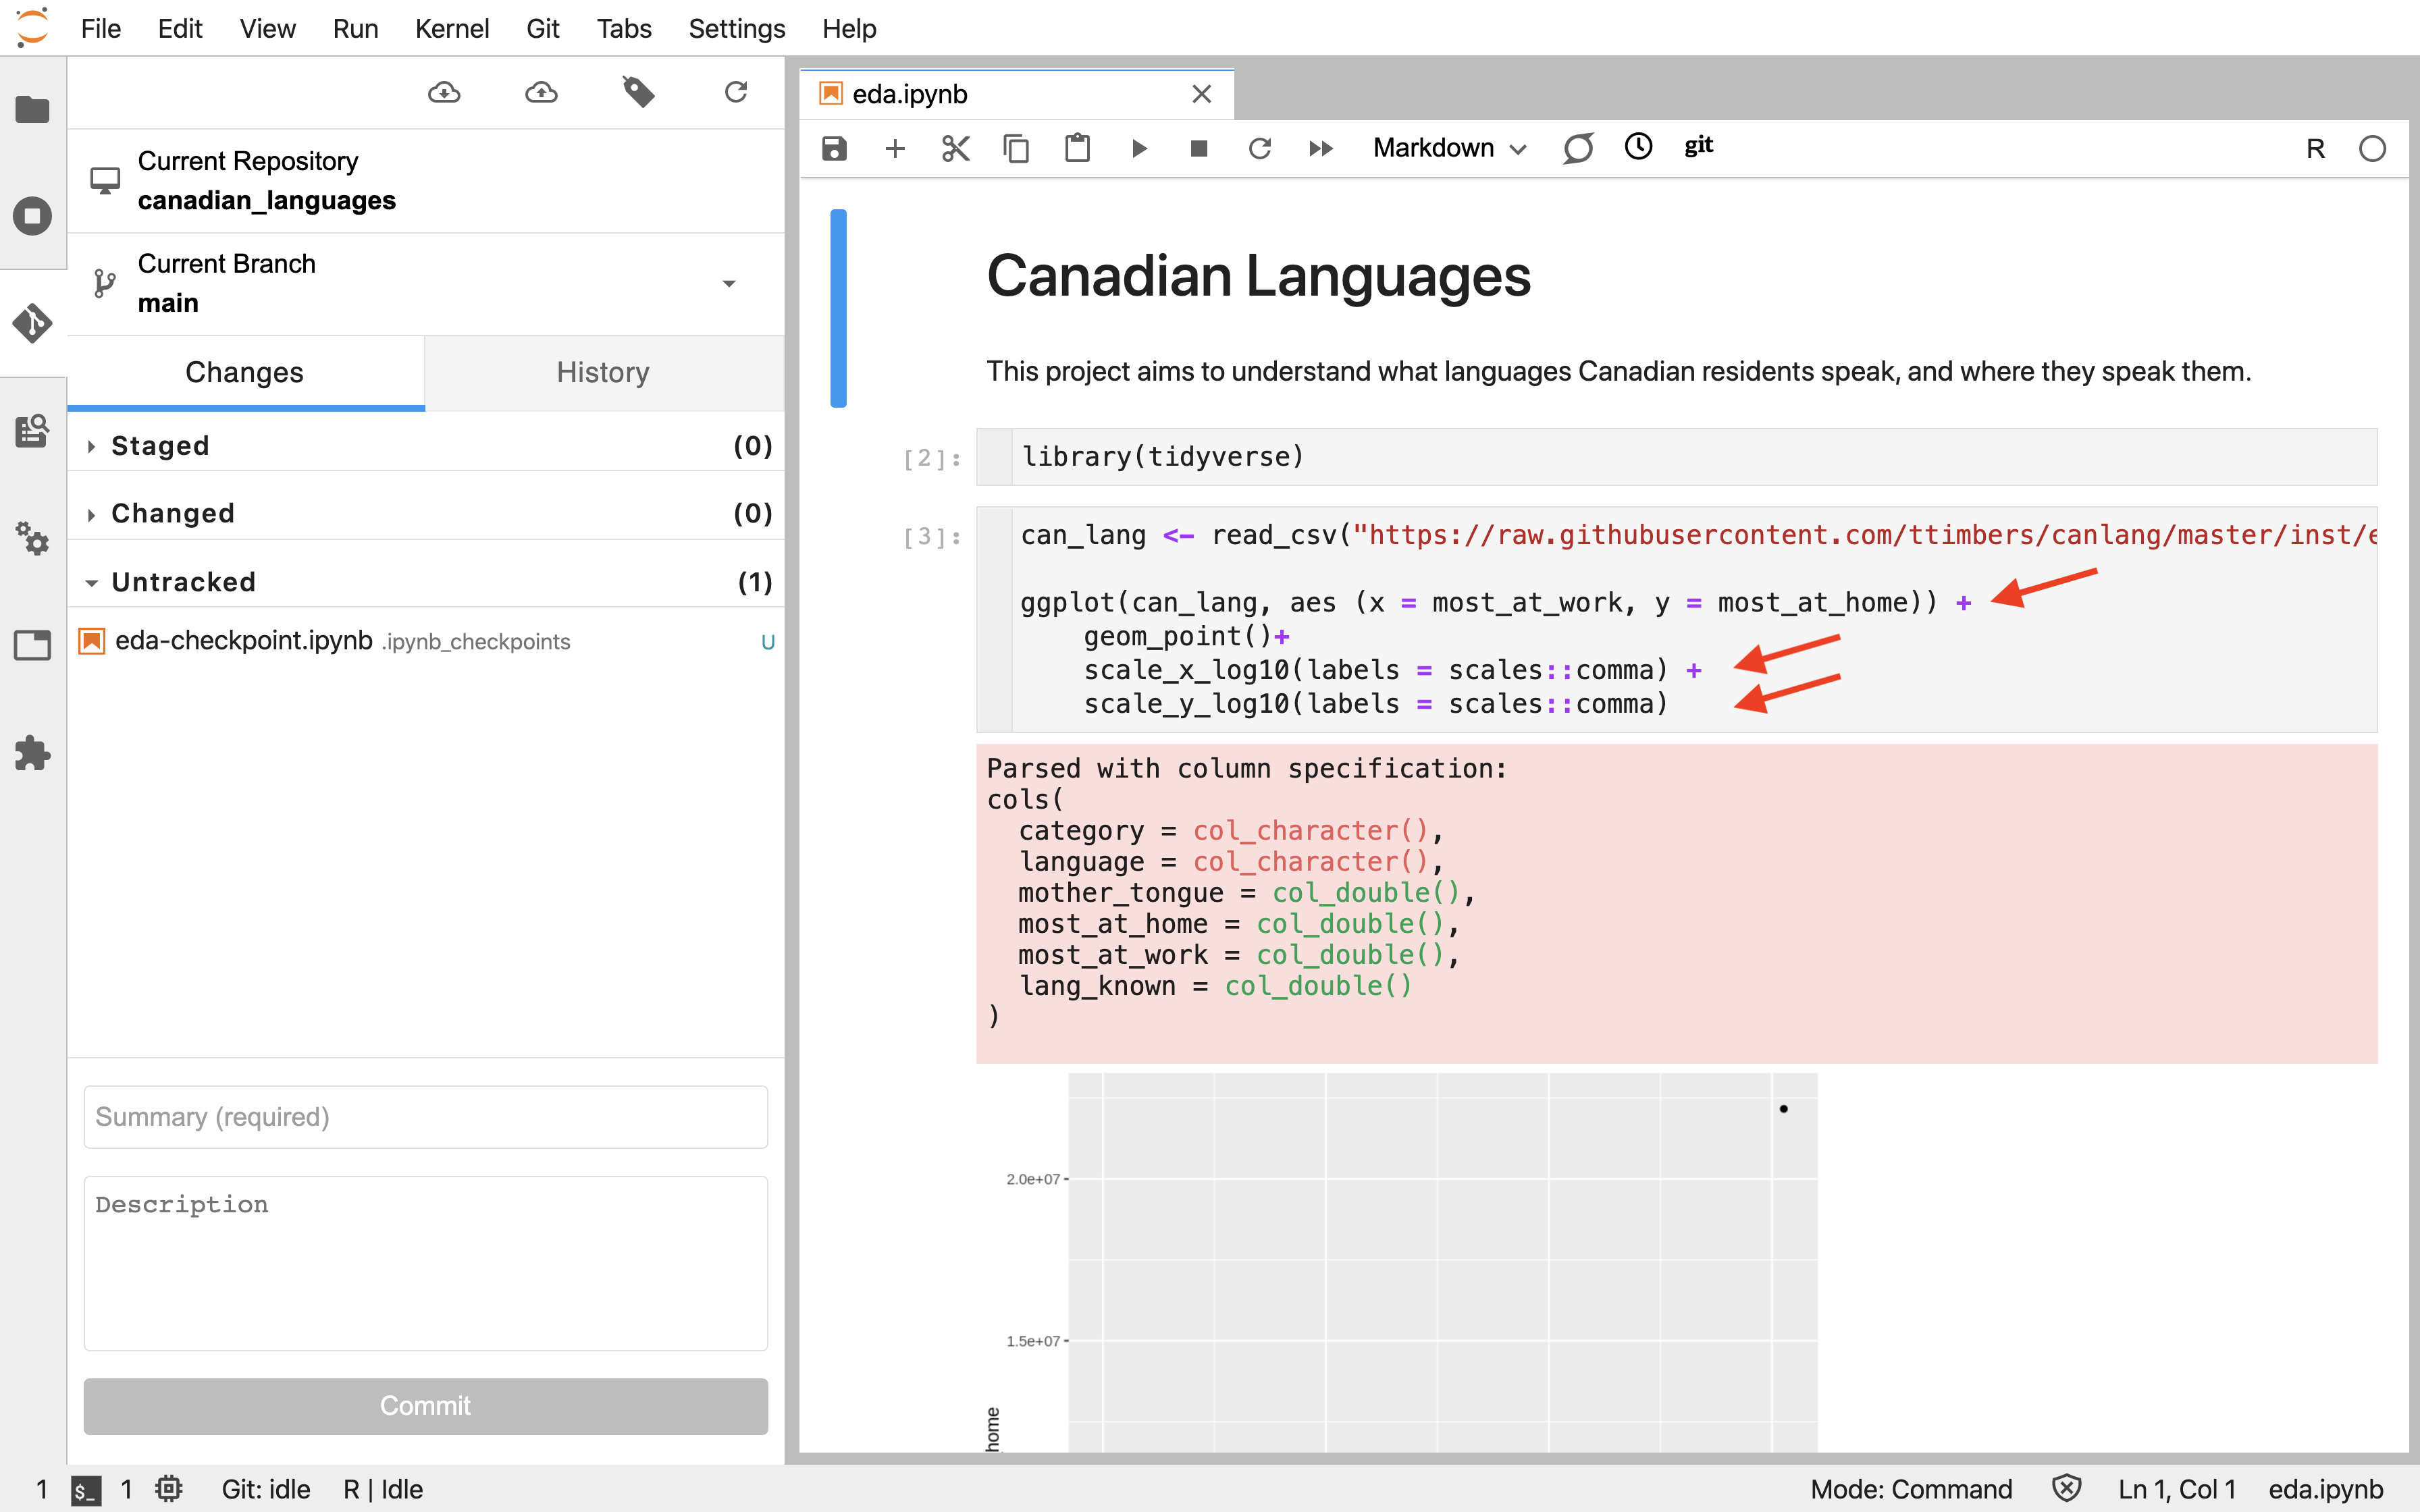Image resolution: width=2420 pixels, height=1512 pixels.
Task: Open the Git menu
Action: point(543,28)
